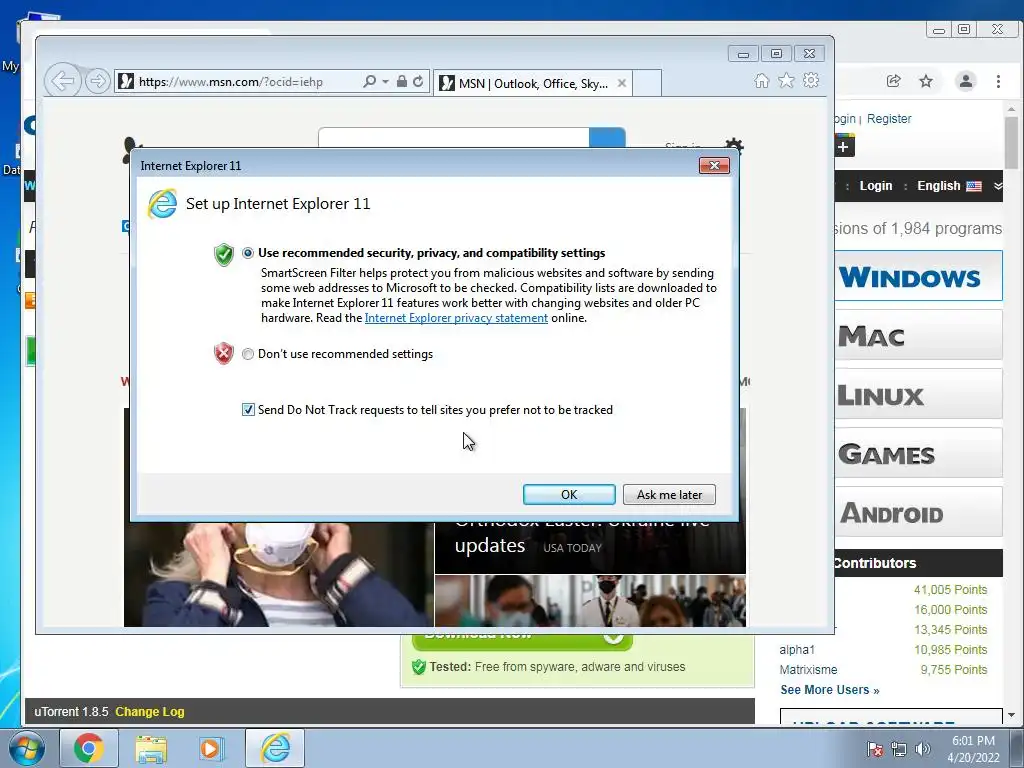The width and height of the screenshot is (1024, 768).
Task: Click the vertical scrollbar thumb in Chrome
Action: tap(1011, 142)
